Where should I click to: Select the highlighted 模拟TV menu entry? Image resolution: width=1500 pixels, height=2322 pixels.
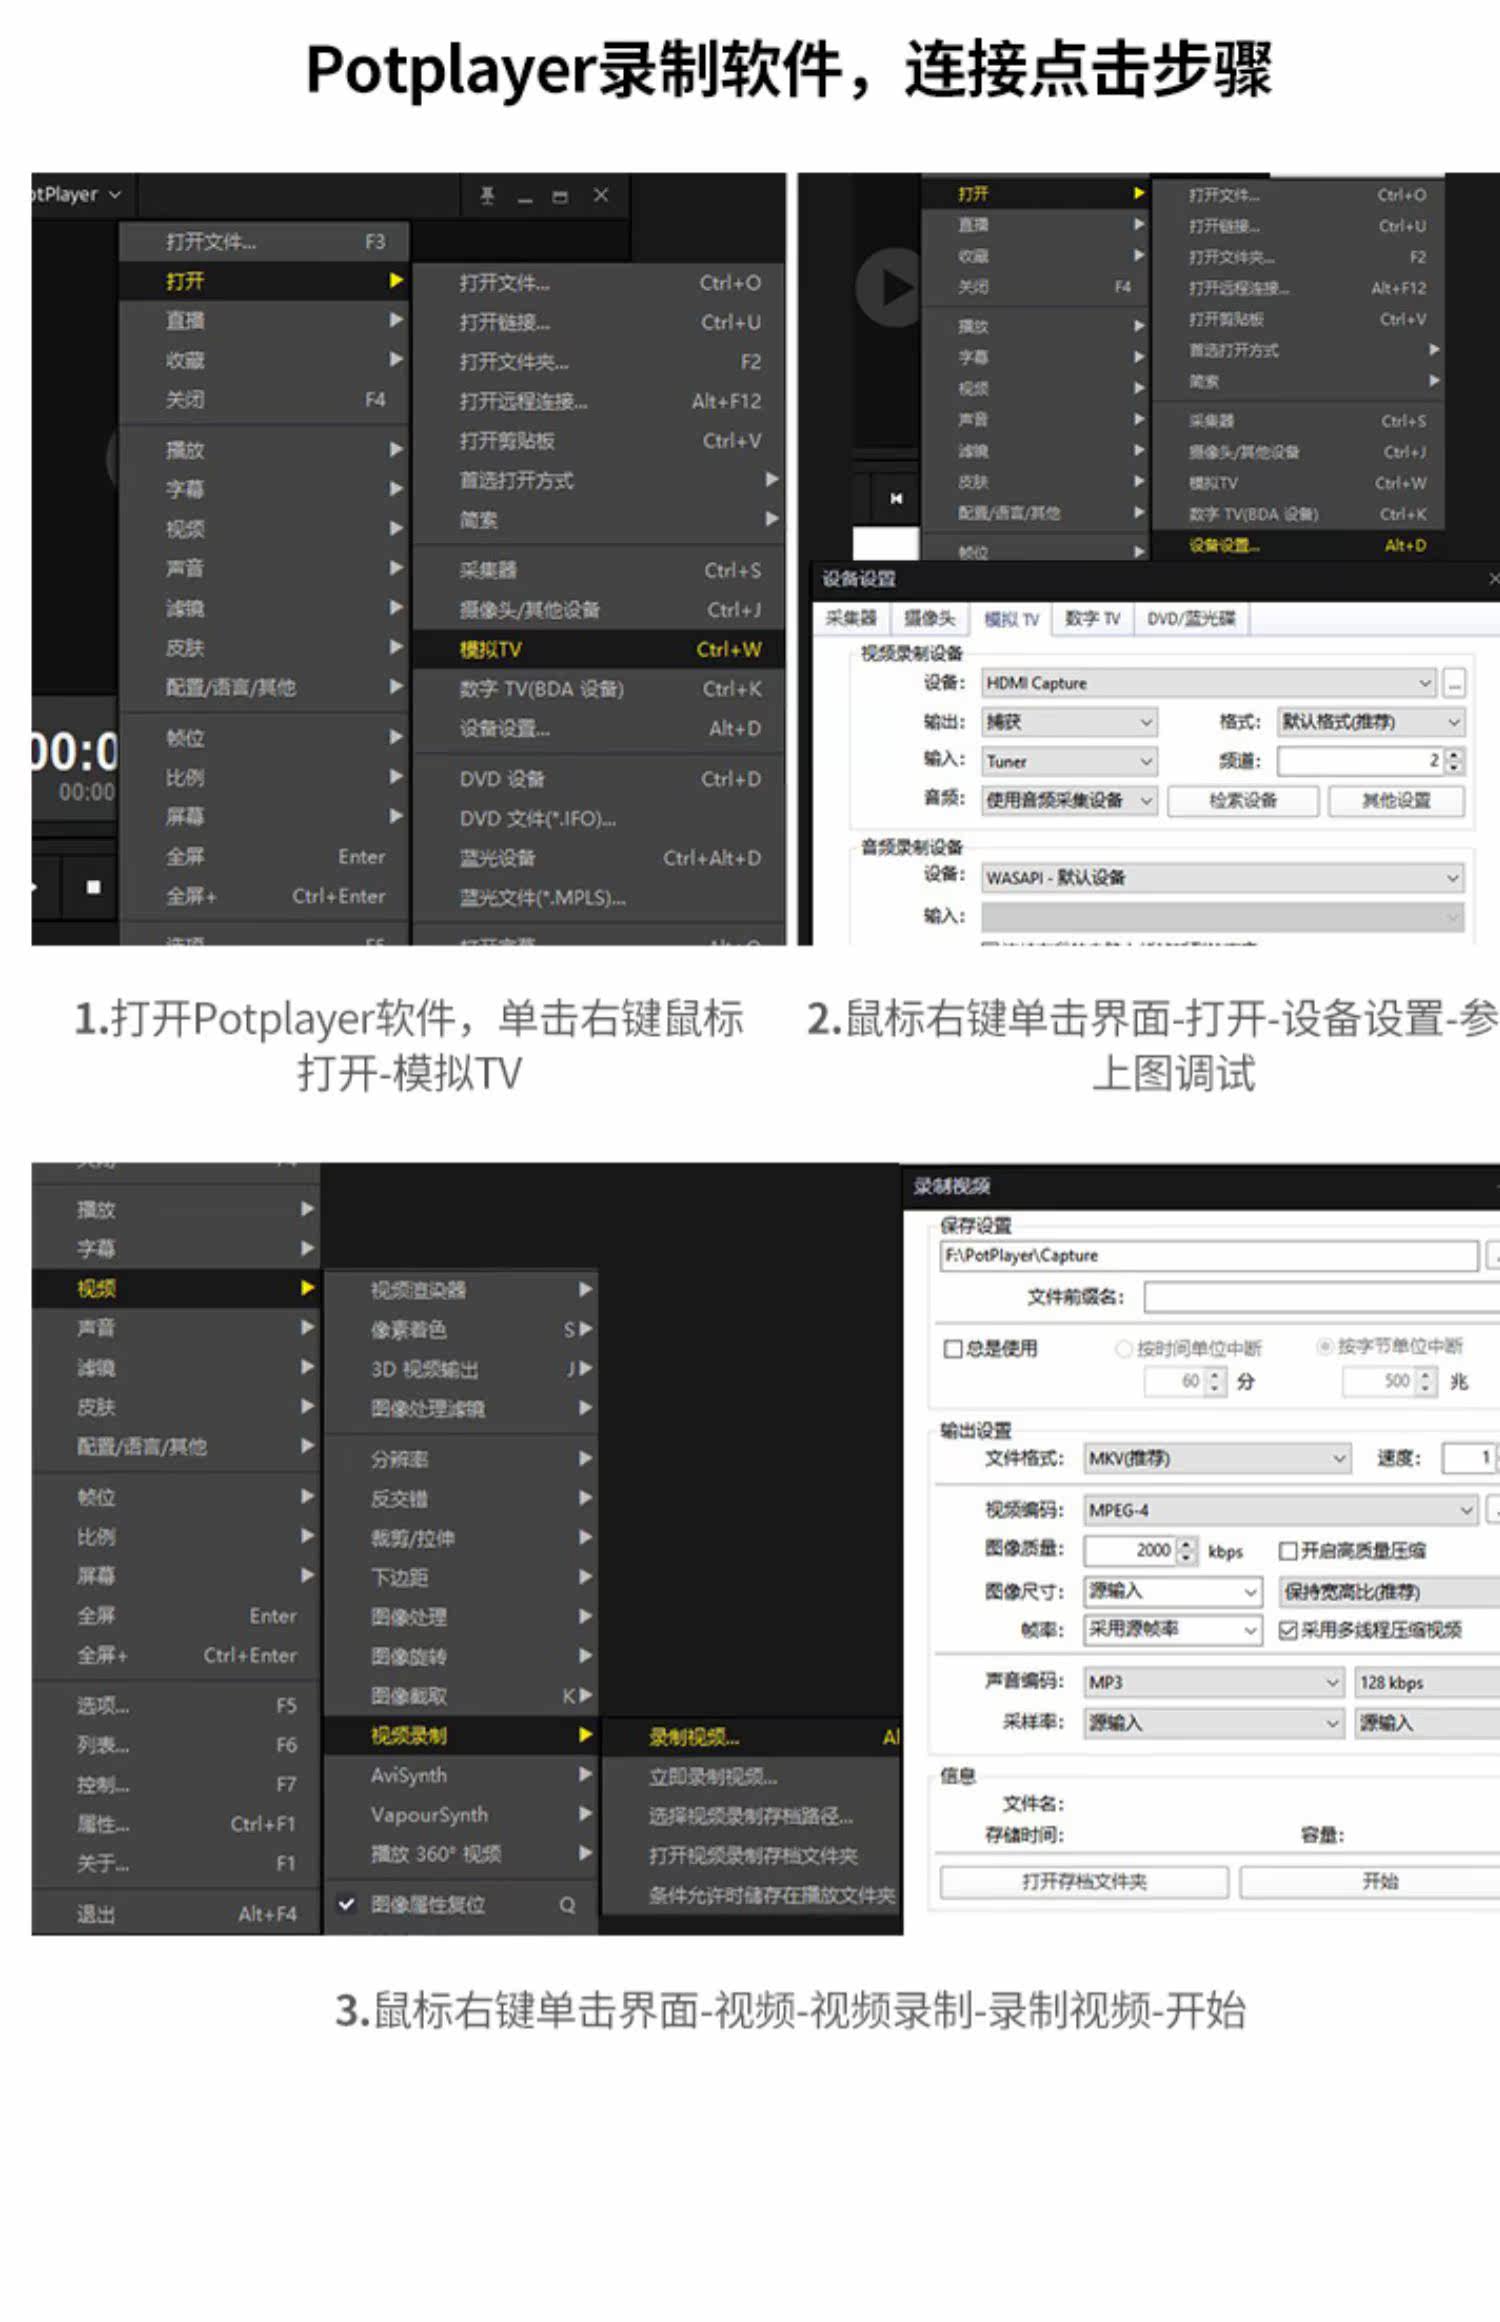click(x=599, y=649)
